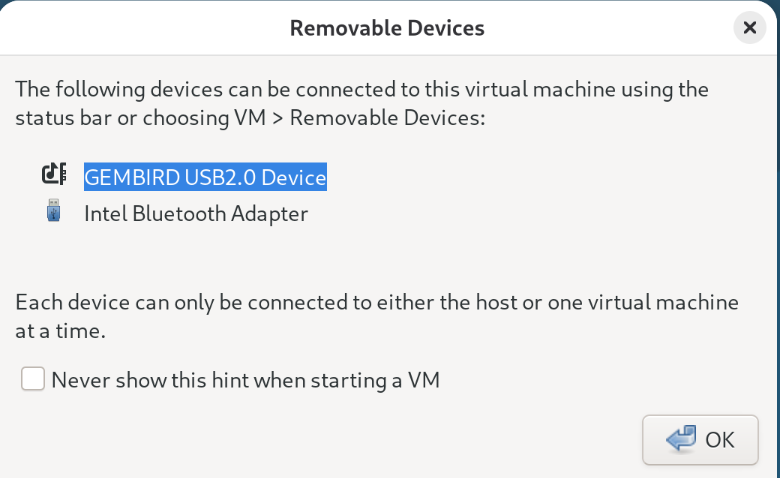Close the Removable Devices dialog with X
This screenshot has width=780, height=478.
pos(749,28)
